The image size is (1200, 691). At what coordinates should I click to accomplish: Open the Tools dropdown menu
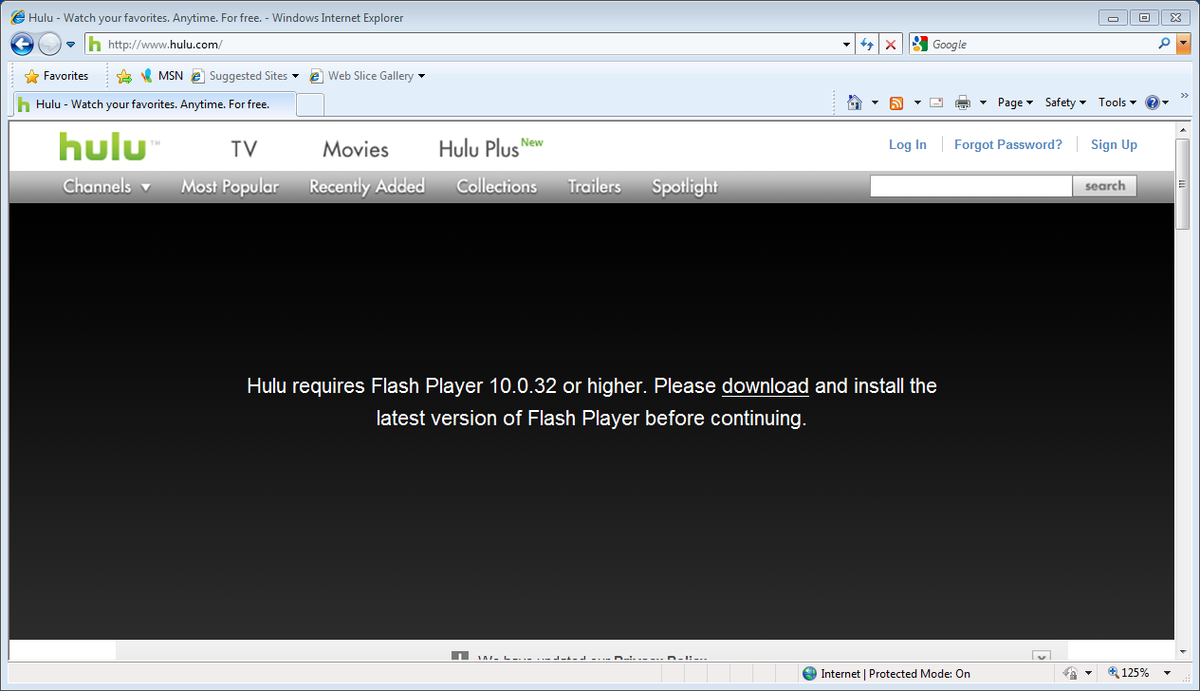(x=1115, y=102)
